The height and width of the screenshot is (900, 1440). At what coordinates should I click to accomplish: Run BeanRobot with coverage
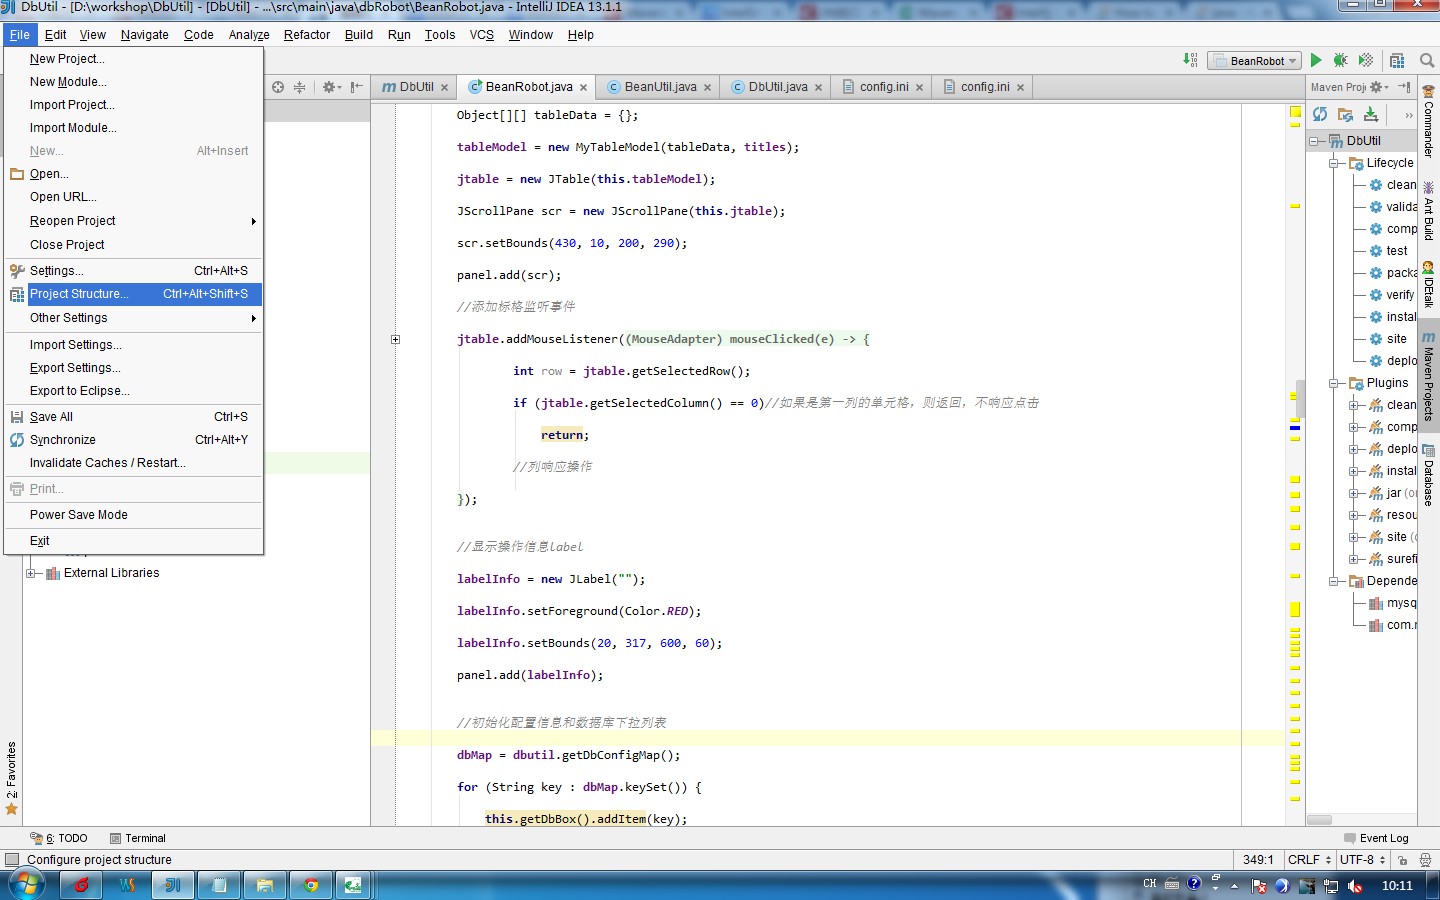point(1366,60)
